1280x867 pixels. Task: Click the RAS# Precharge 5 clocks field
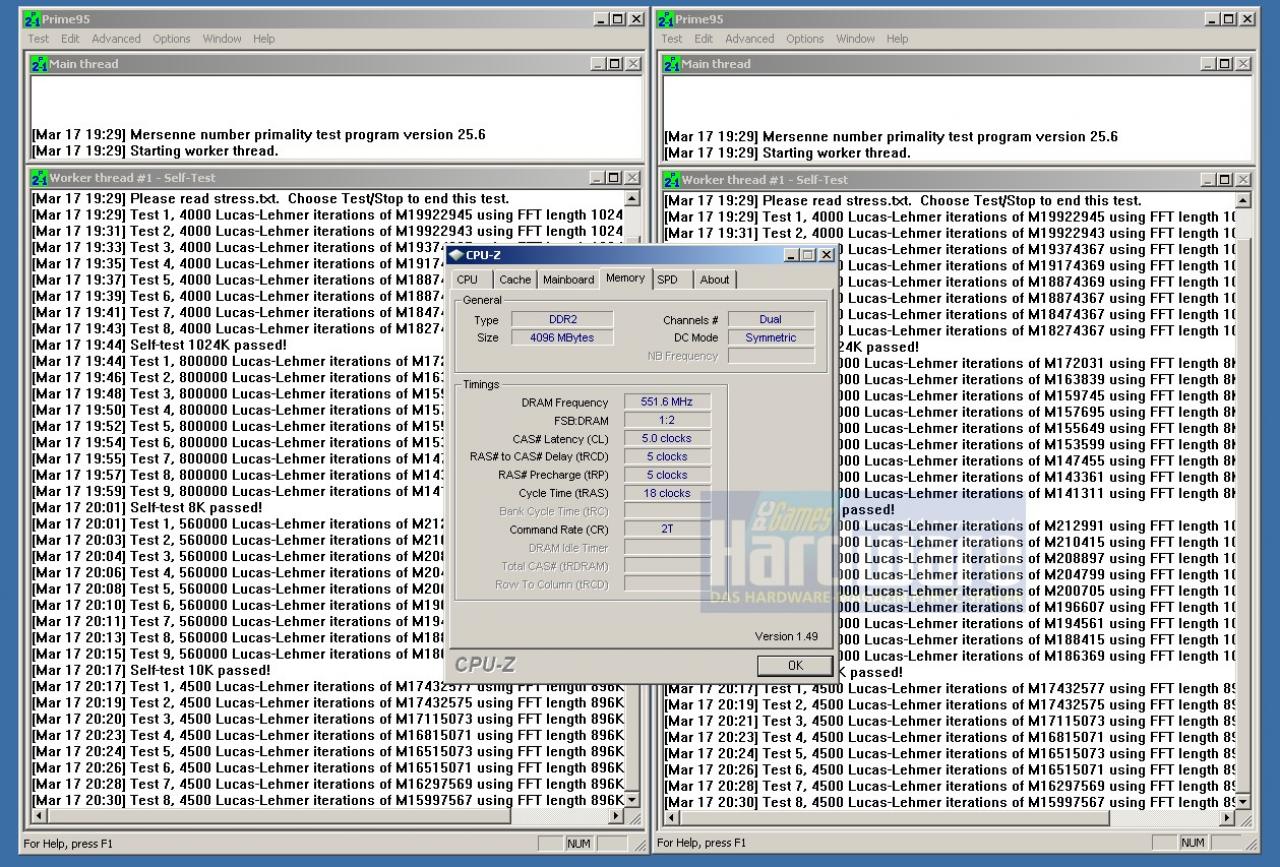click(x=667, y=475)
